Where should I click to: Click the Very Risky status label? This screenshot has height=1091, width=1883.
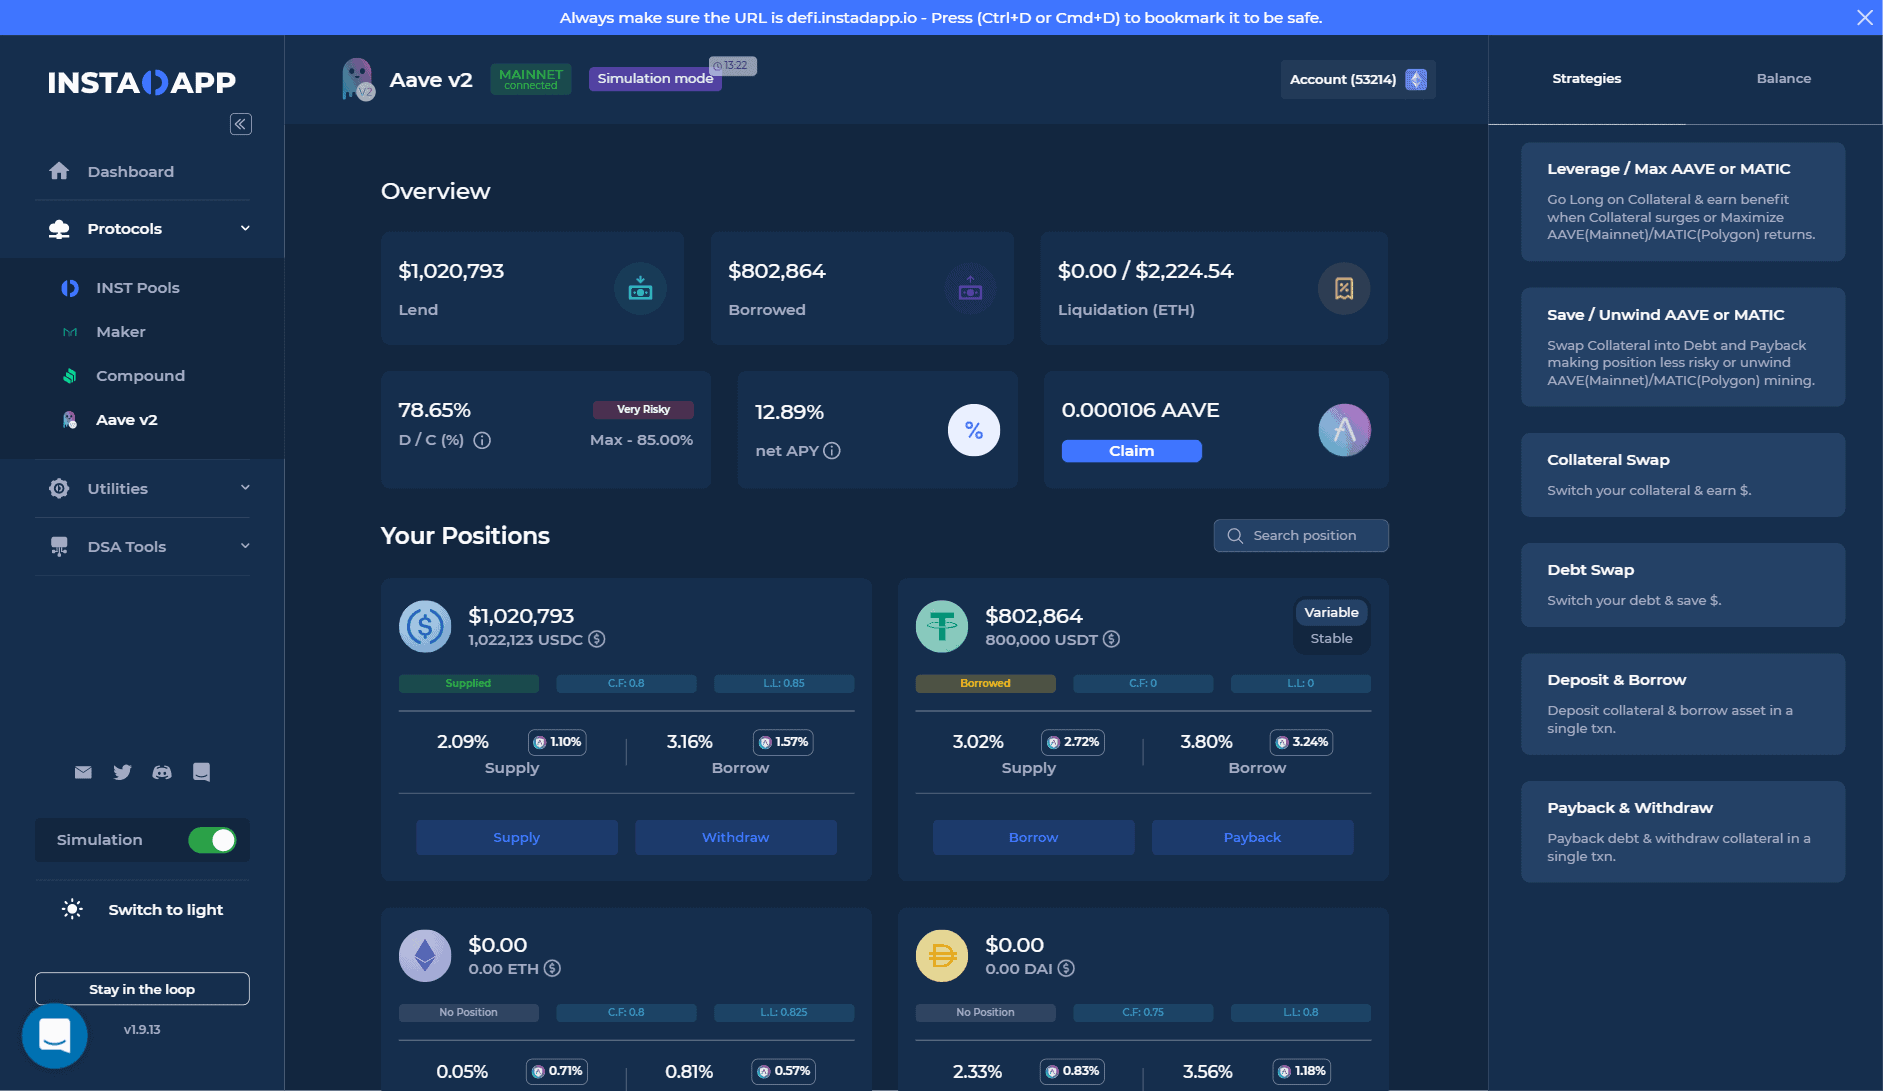643,409
